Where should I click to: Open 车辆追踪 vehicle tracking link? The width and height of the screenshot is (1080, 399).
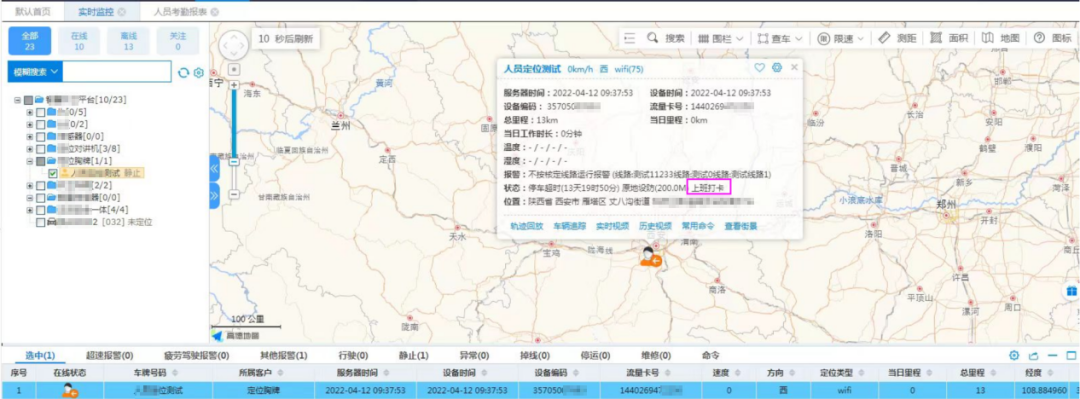pos(570,225)
